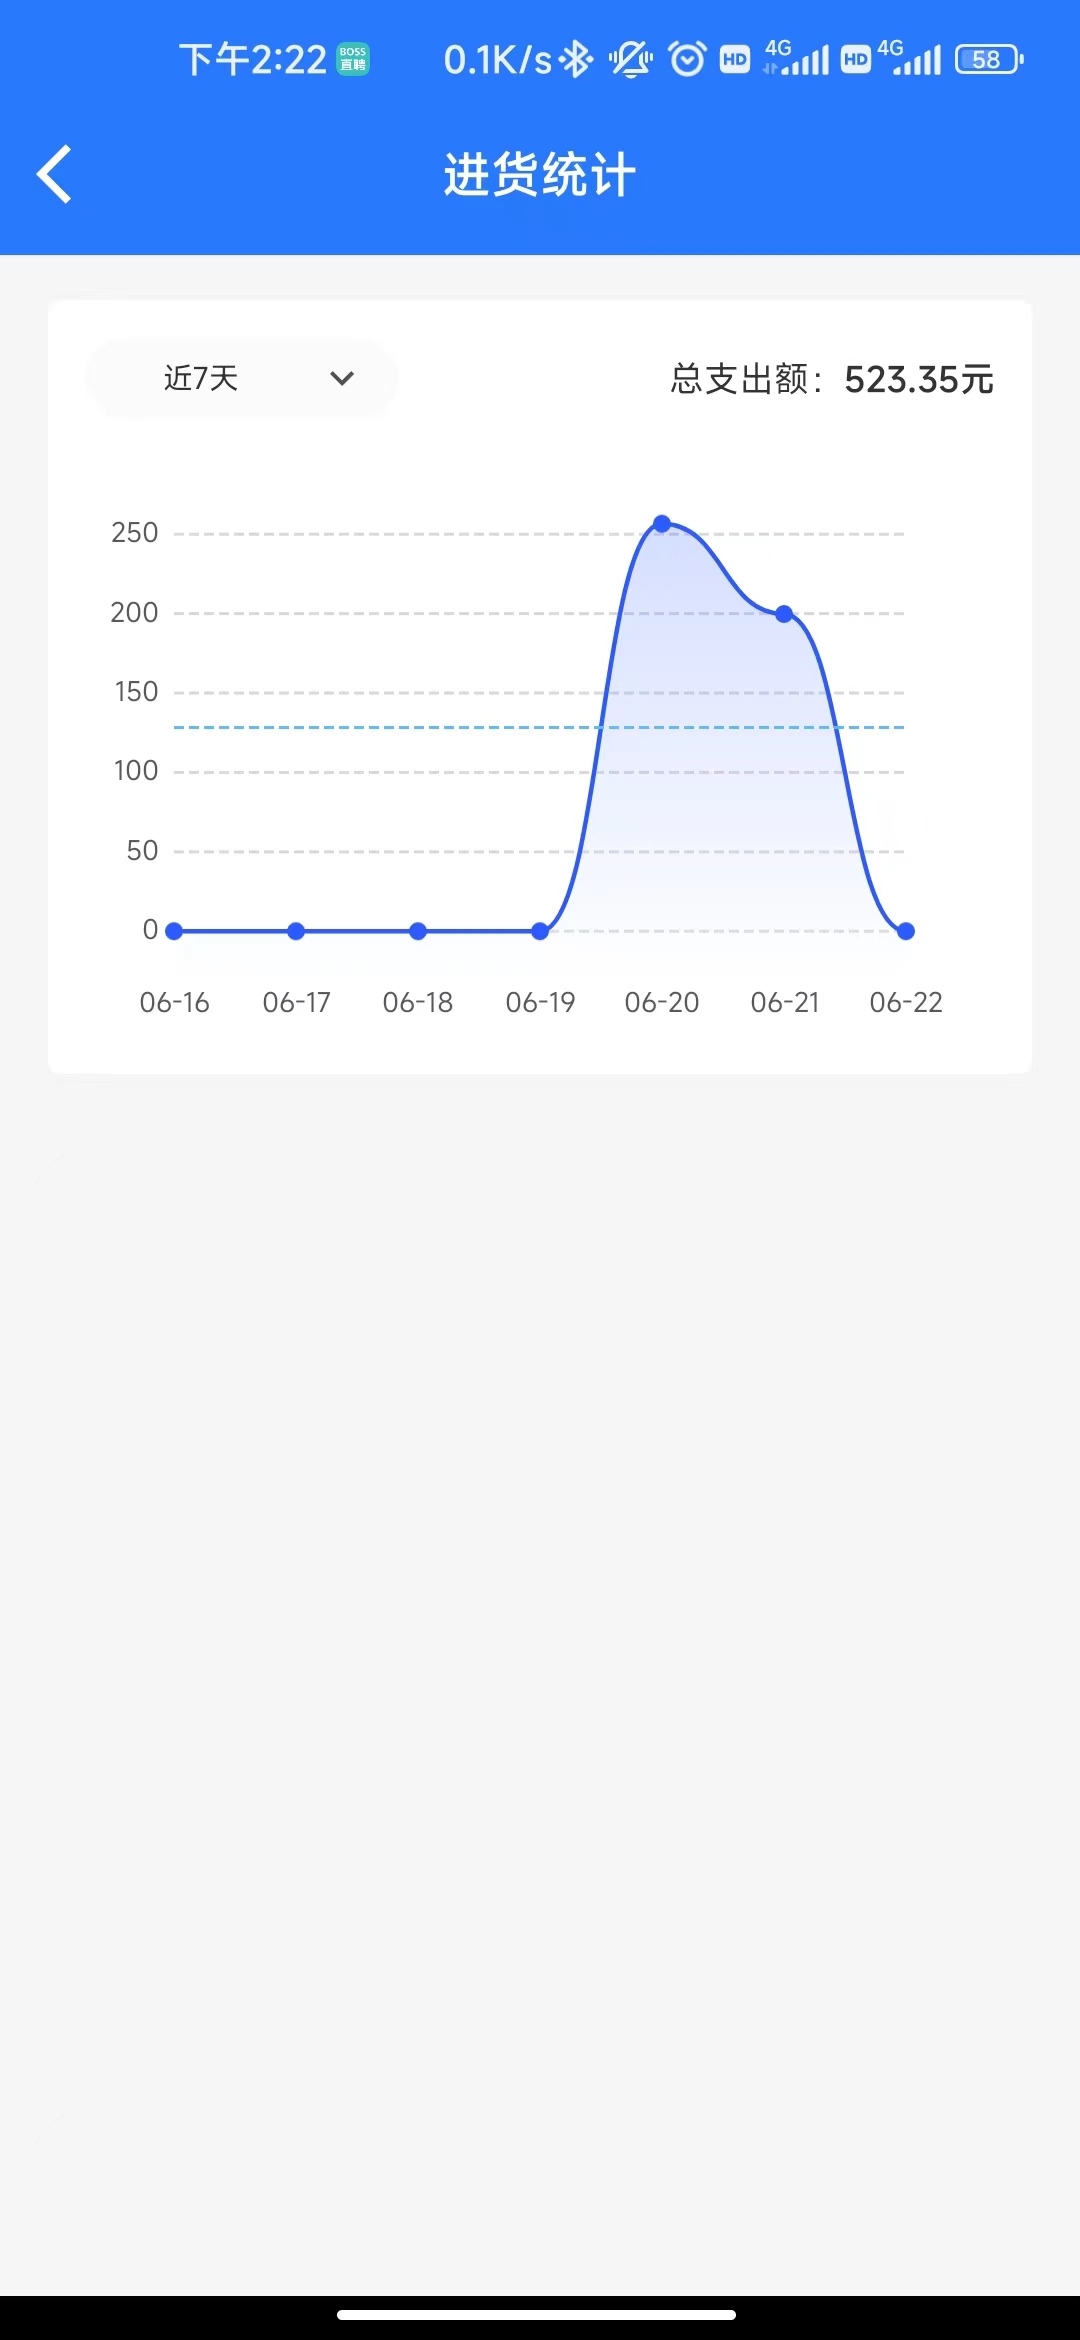Viewport: 1080px width, 2340px height.
Task: Tap the 06-18 data point
Action: click(418, 931)
